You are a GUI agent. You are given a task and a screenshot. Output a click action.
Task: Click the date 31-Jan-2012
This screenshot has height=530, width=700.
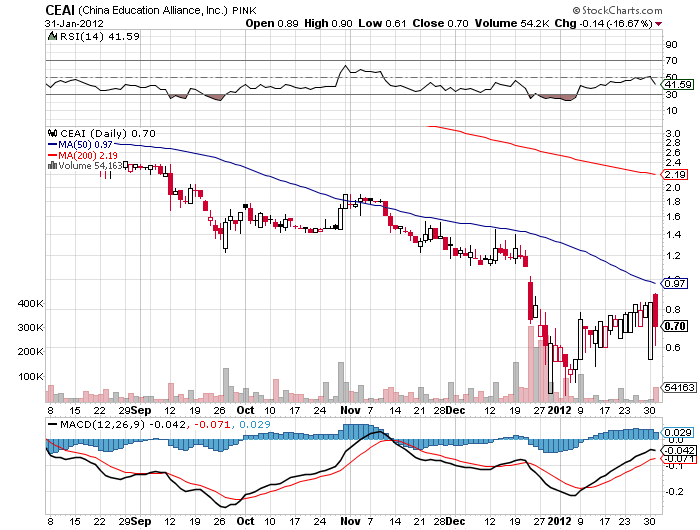tap(74, 23)
